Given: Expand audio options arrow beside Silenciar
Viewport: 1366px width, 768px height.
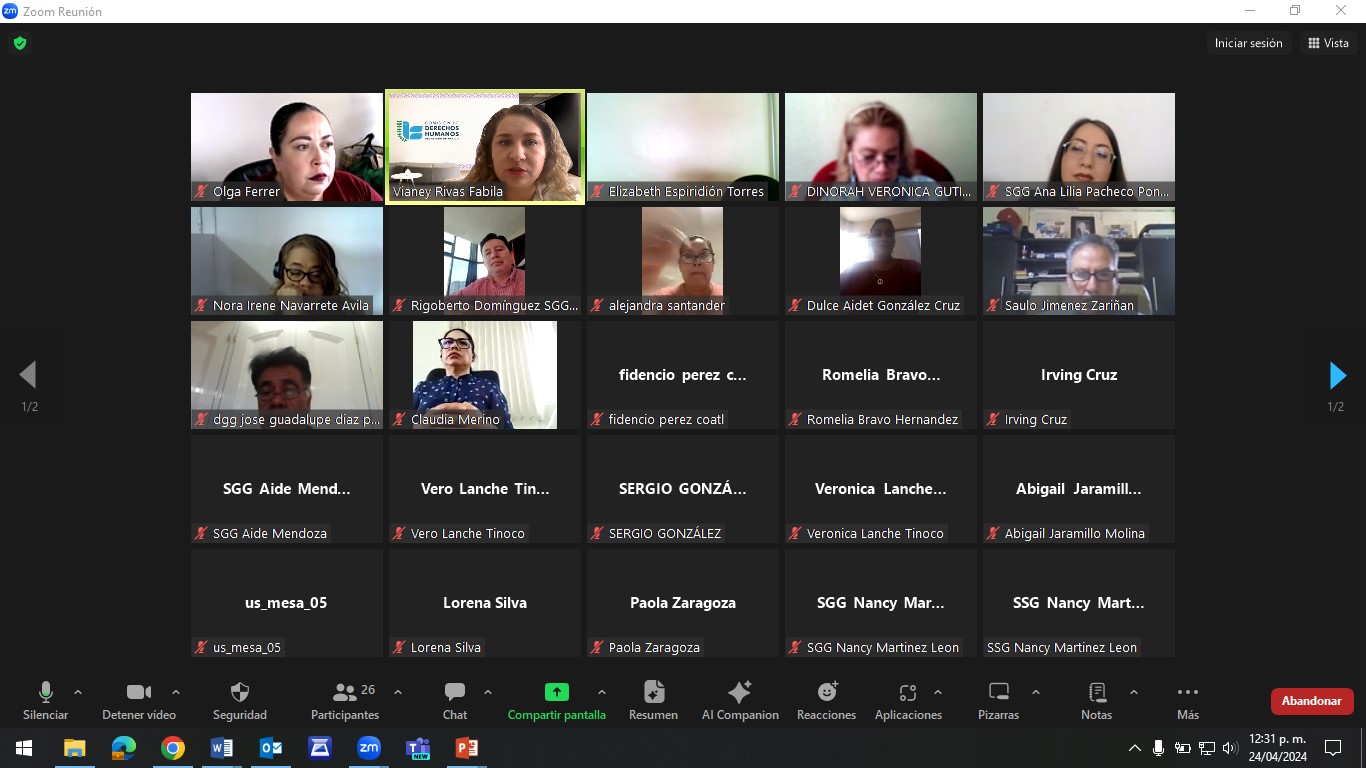Looking at the screenshot, I should [78, 692].
